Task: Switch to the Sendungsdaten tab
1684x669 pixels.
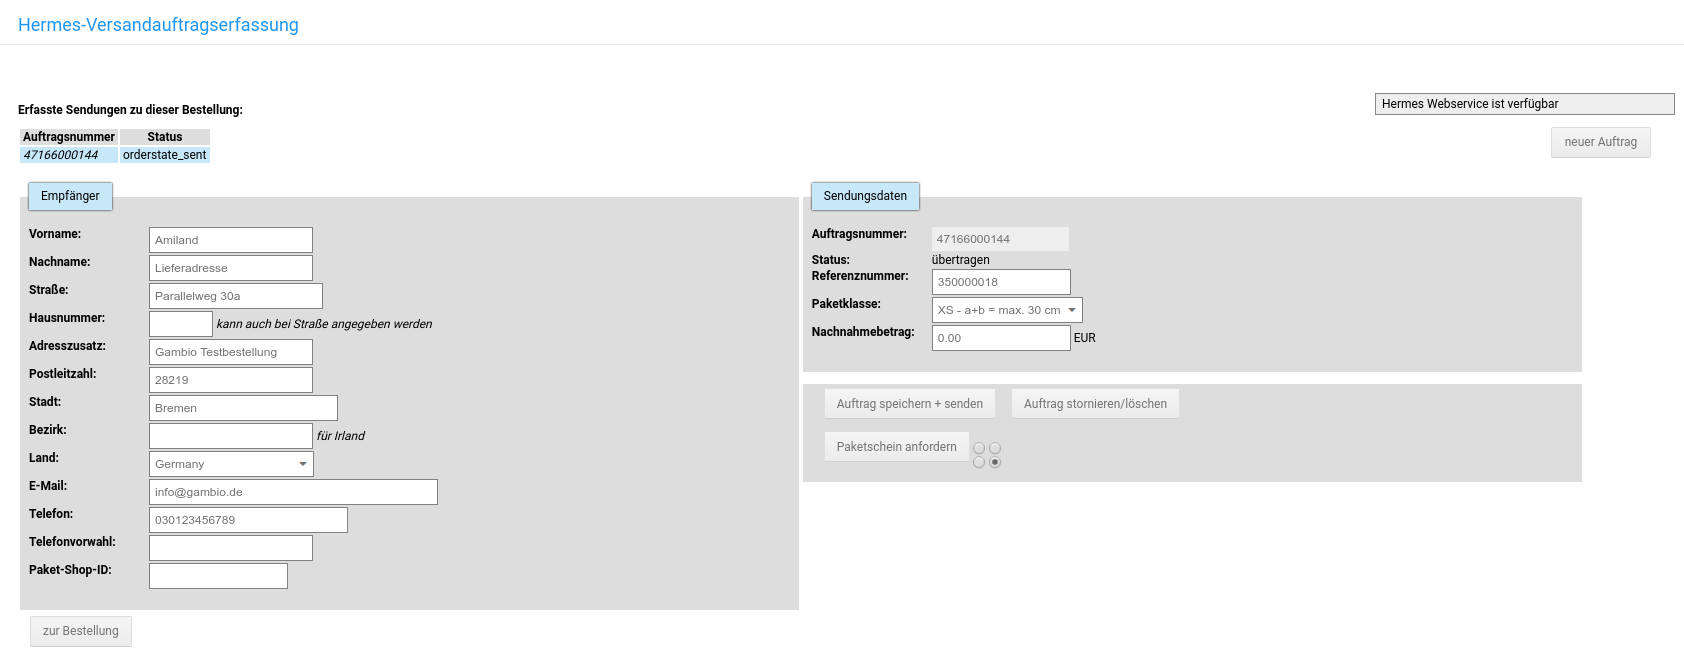Action: [865, 196]
